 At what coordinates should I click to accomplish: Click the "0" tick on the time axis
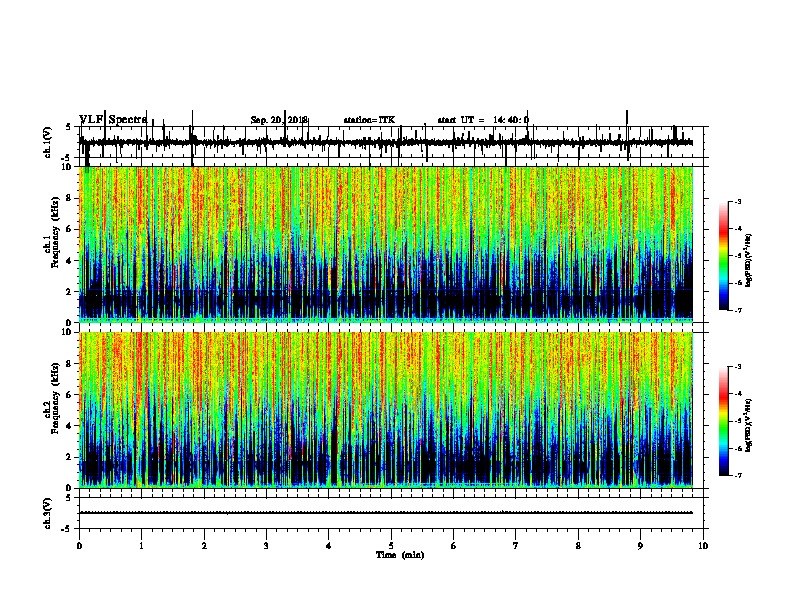[79, 546]
